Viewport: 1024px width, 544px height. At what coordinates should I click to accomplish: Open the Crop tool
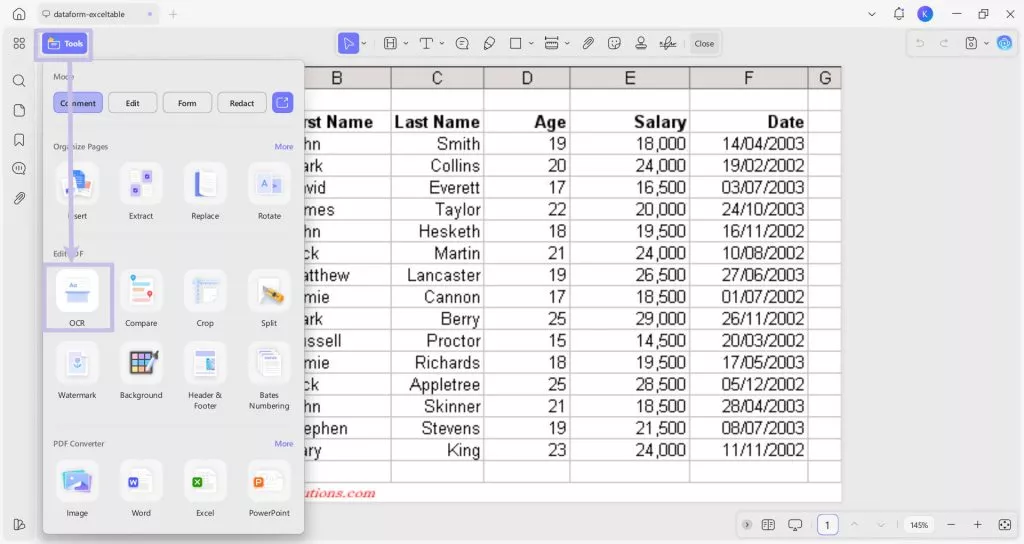click(205, 298)
